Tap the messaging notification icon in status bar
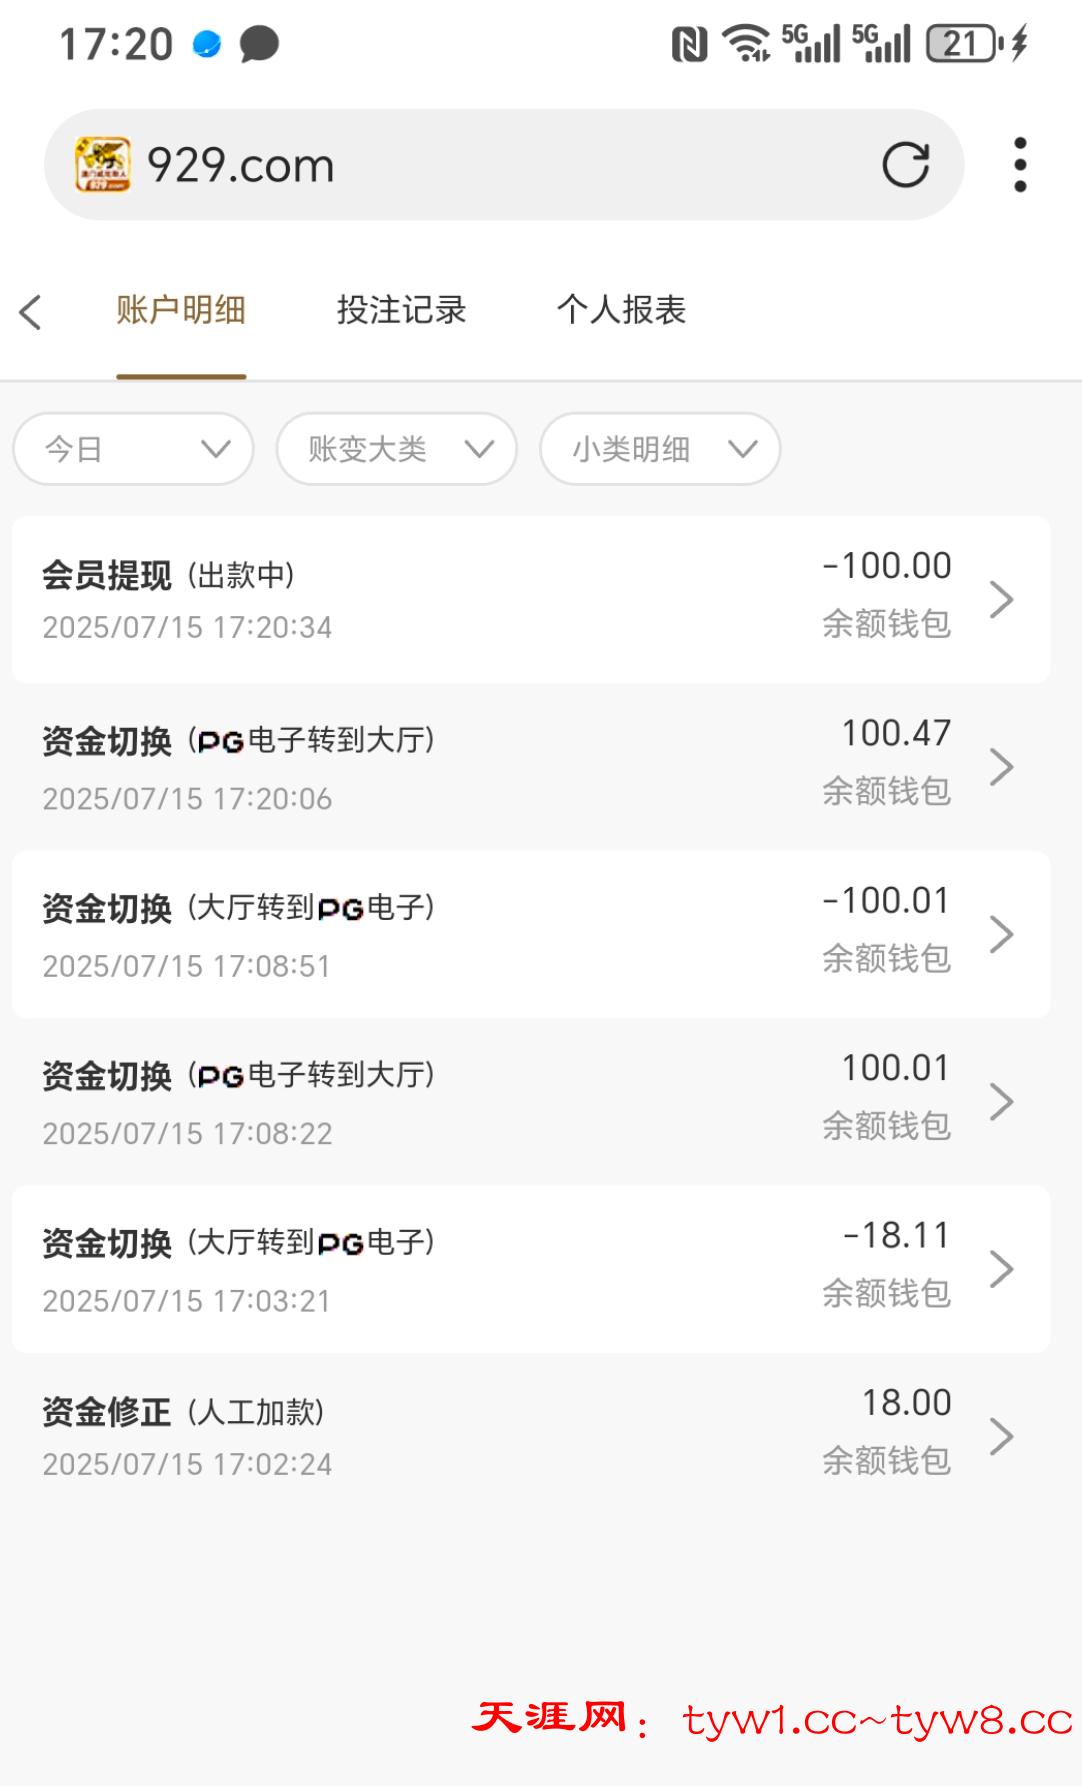 coord(259,45)
